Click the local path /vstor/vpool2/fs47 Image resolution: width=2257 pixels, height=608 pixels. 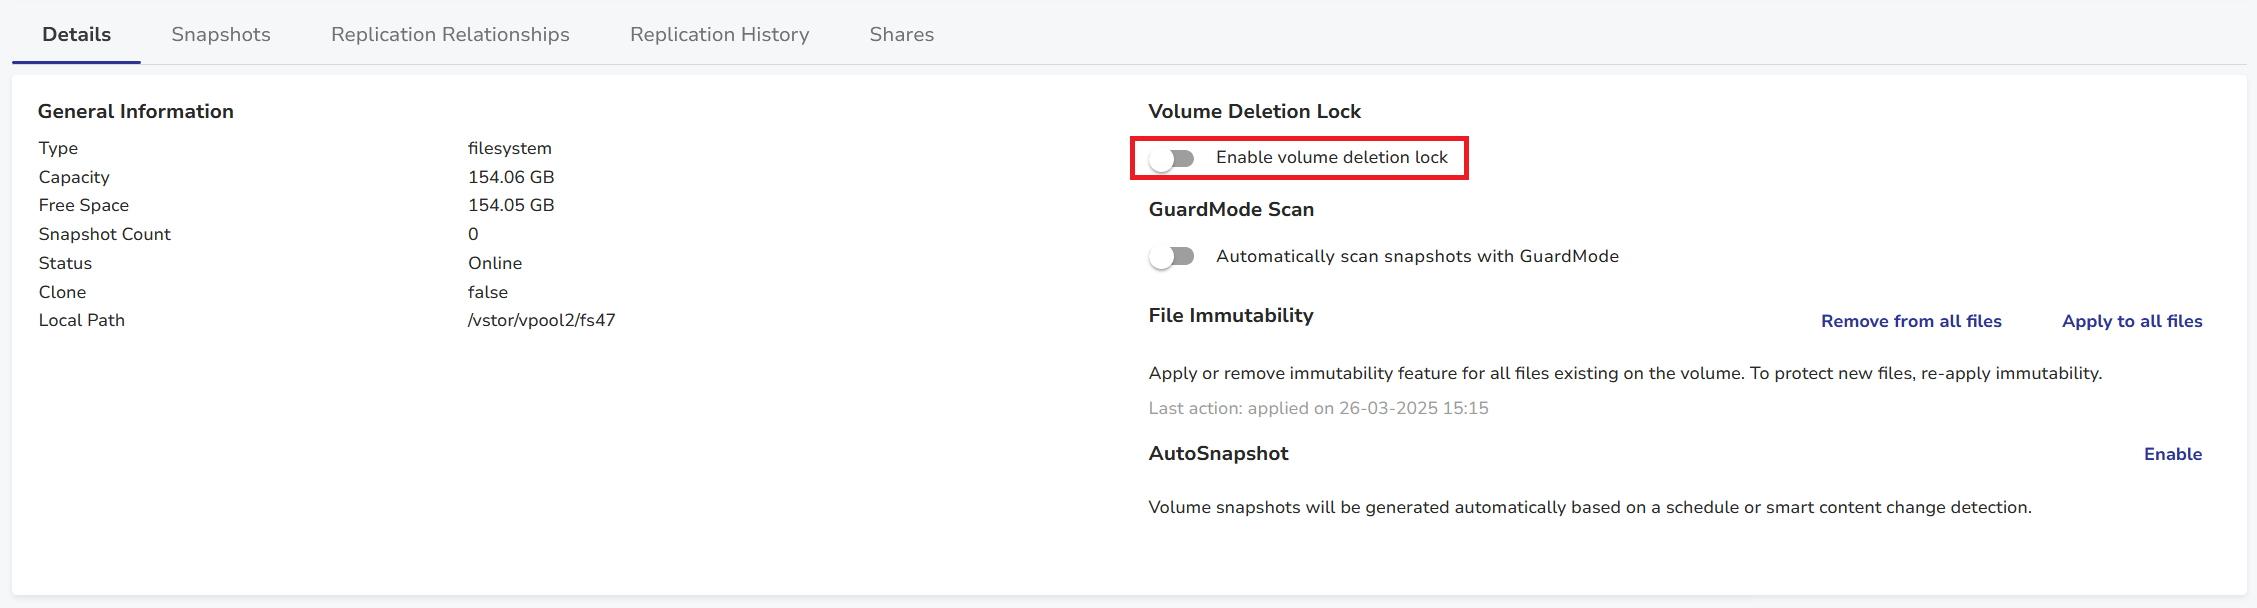[x=541, y=320]
